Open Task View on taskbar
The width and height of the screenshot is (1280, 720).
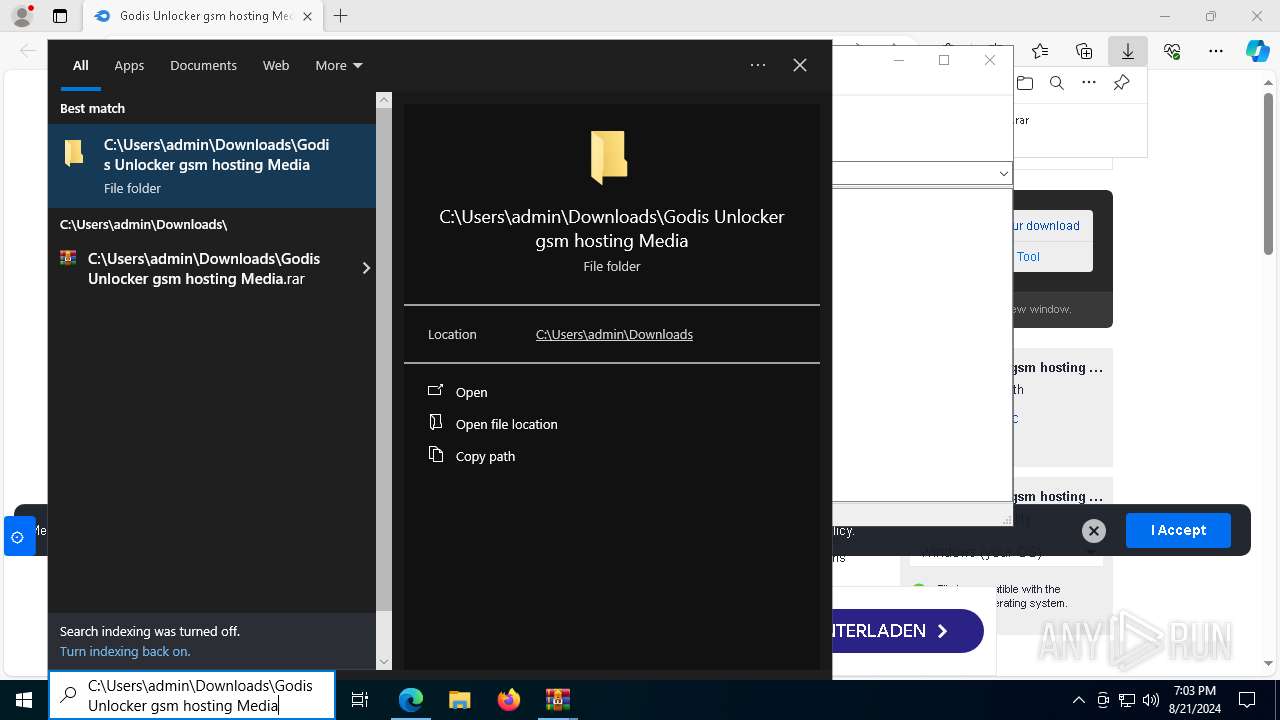360,699
